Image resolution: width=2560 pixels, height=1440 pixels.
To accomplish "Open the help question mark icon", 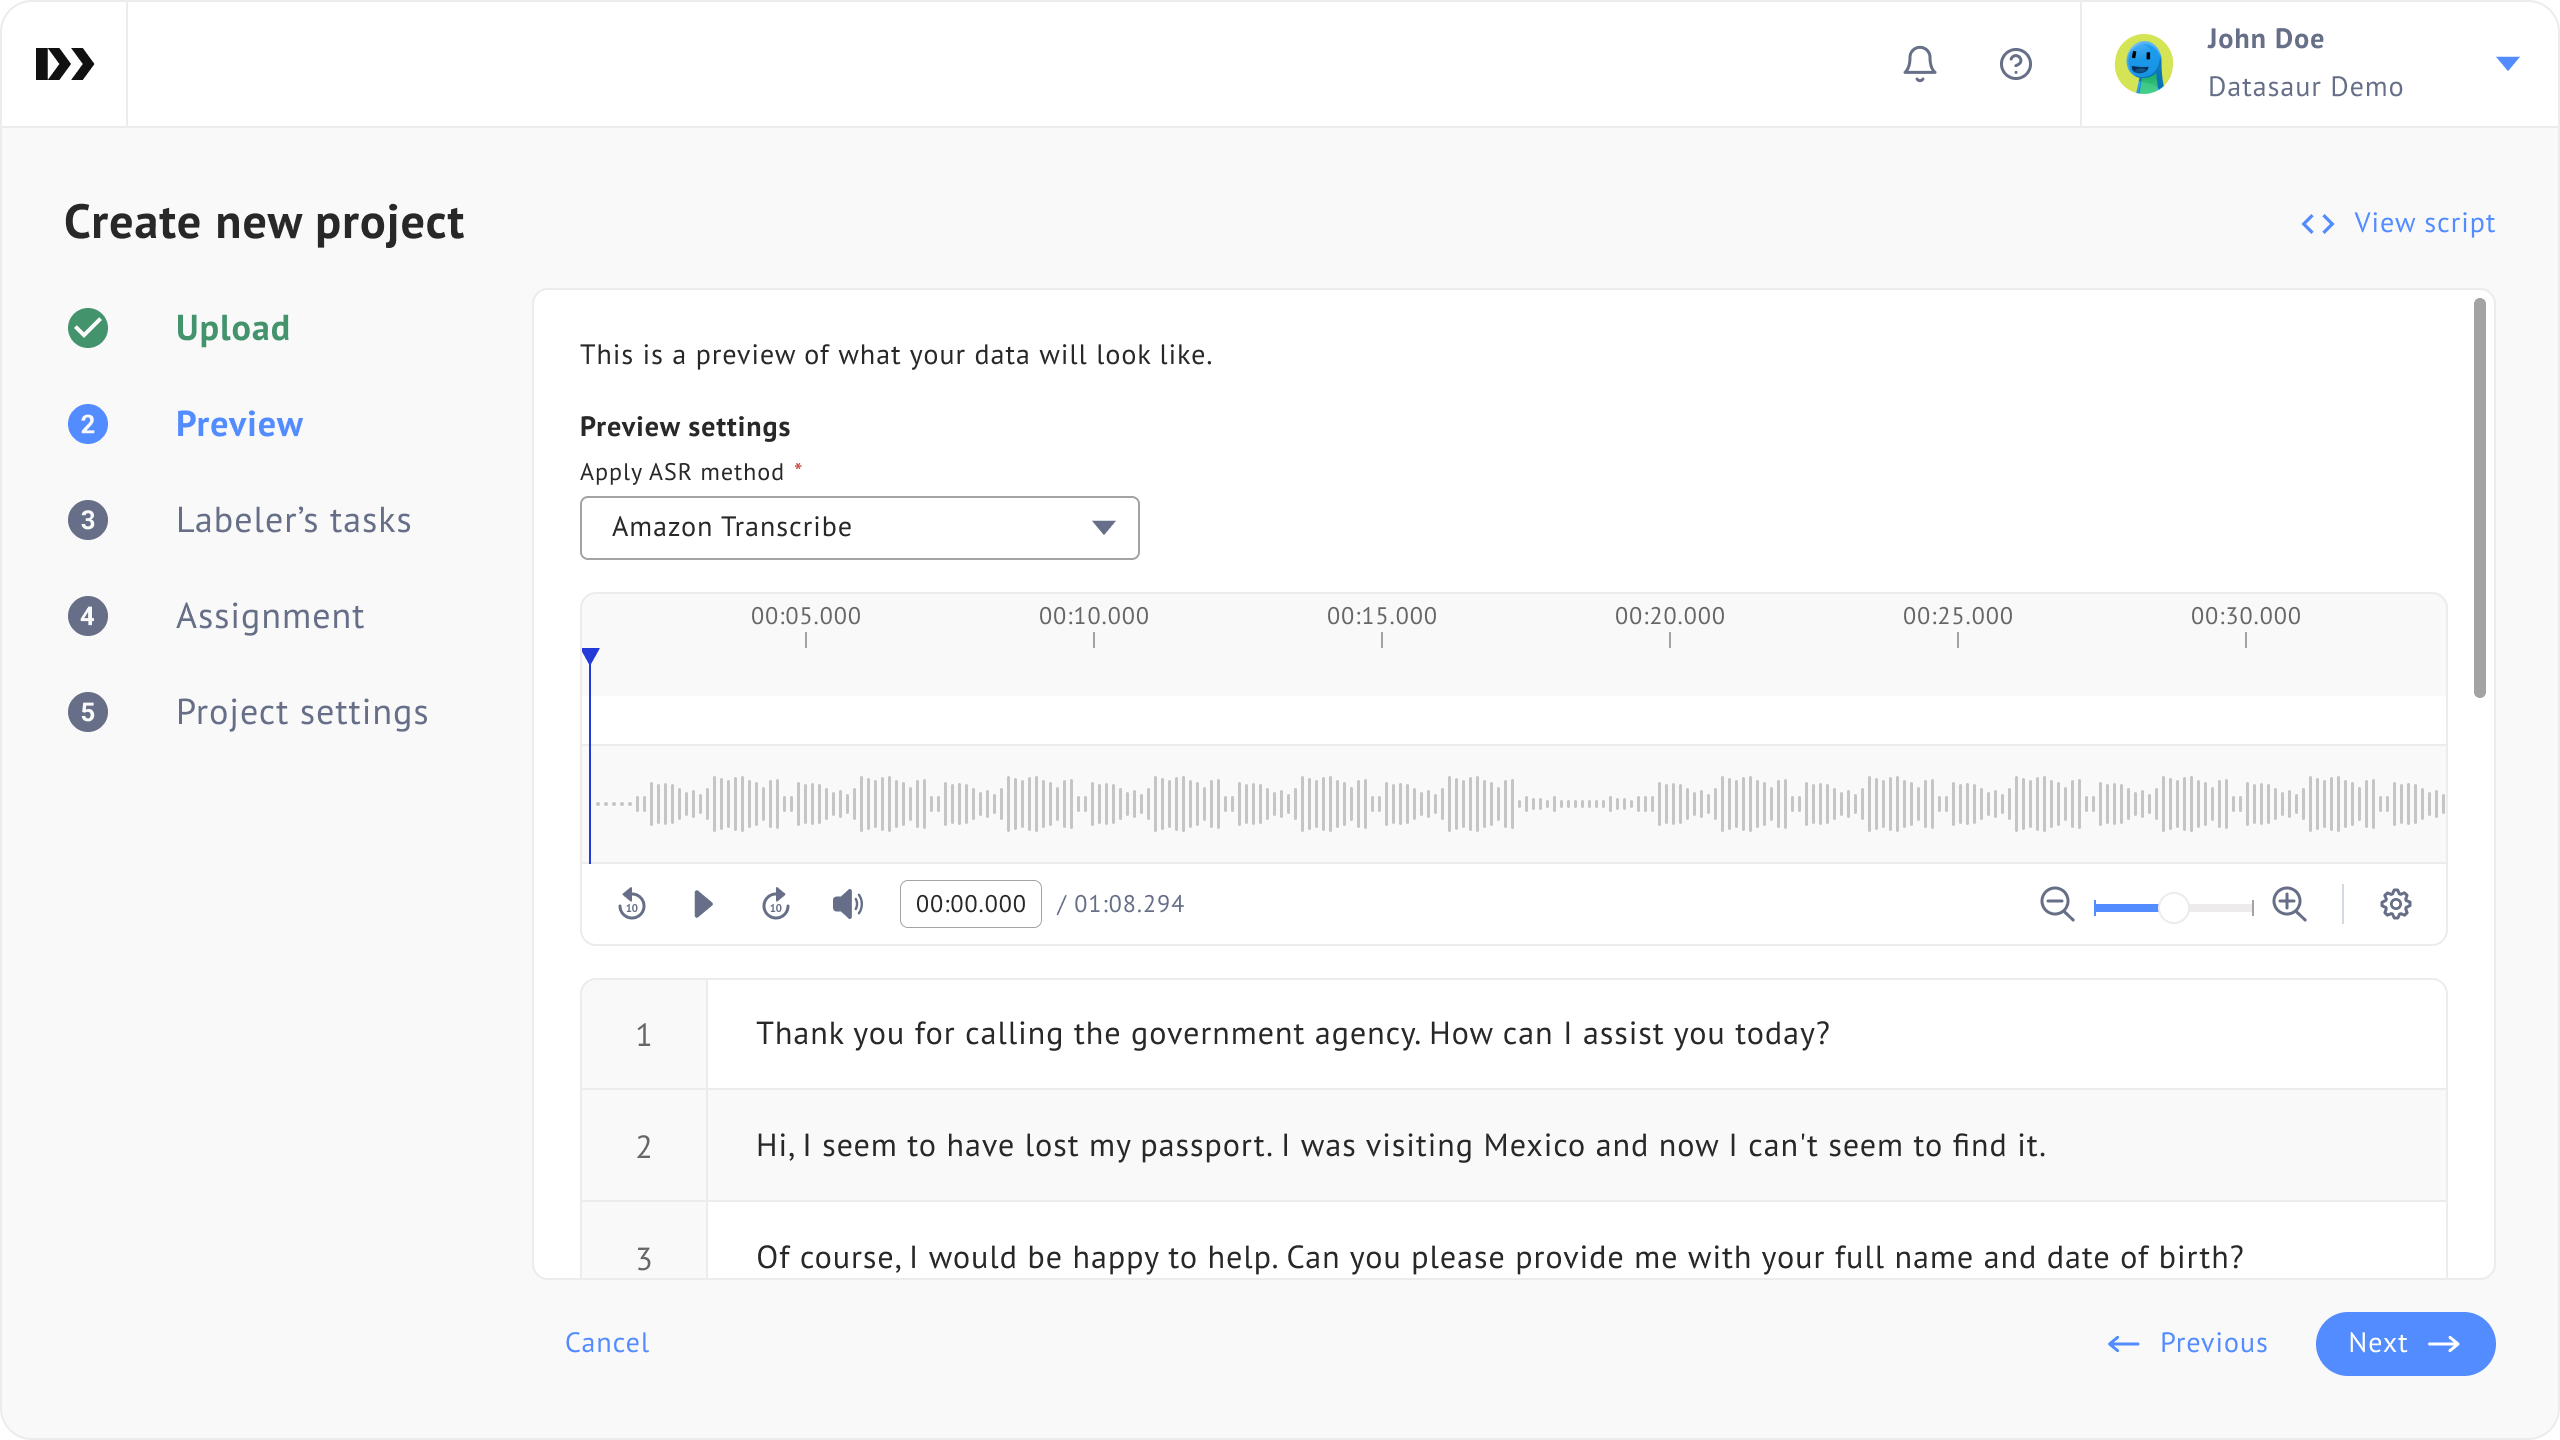I will pyautogui.click(x=2015, y=64).
